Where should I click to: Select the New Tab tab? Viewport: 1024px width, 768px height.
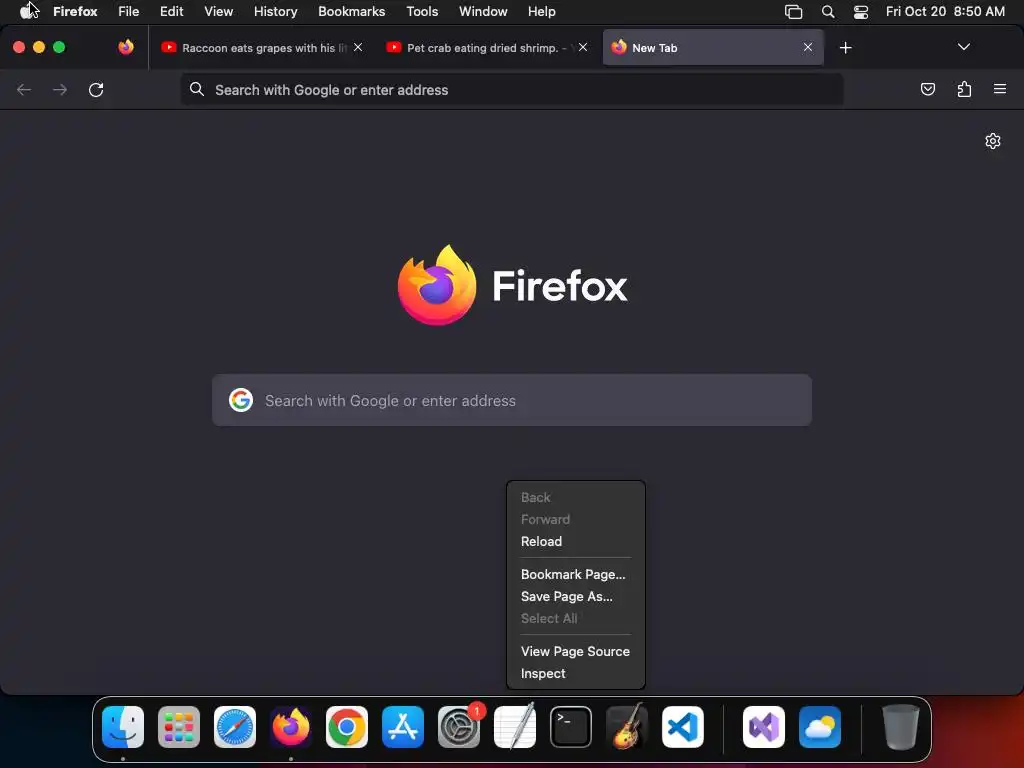coord(713,48)
